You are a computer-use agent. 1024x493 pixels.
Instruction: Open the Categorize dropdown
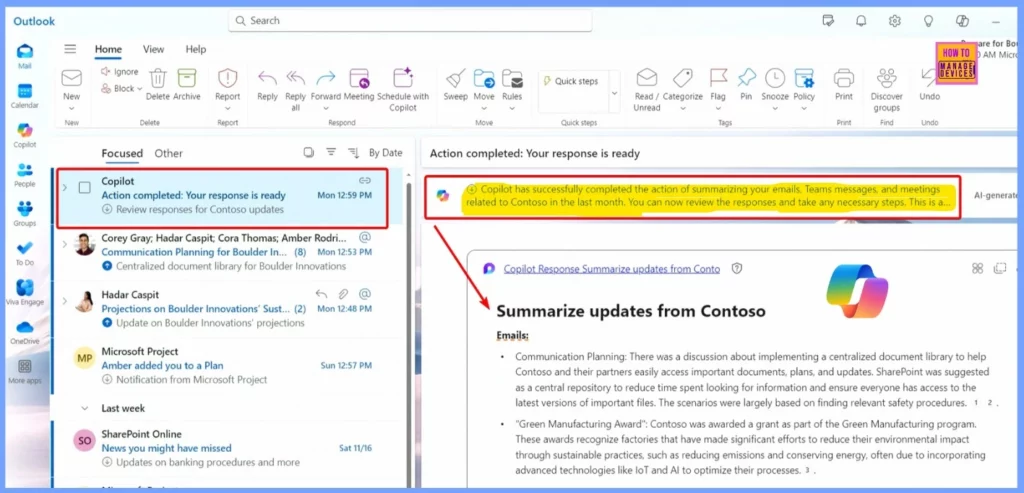click(x=682, y=108)
